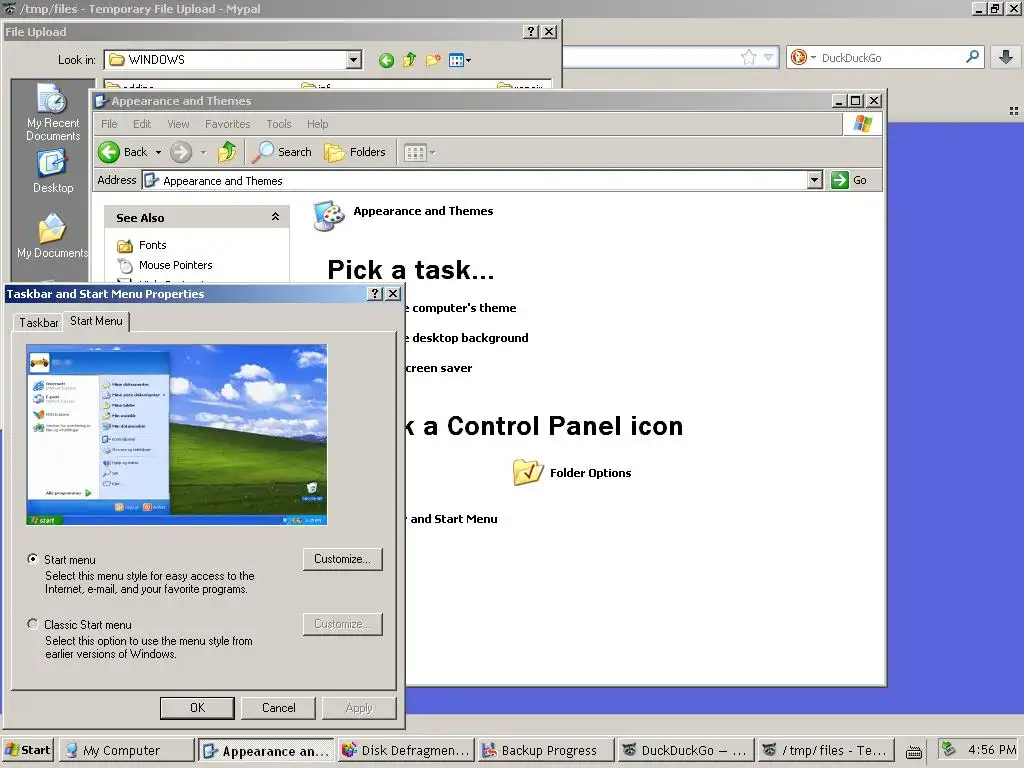The height and width of the screenshot is (768, 1024).
Task: Click File Upload green back arrow
Action: [x=386, y=61]
